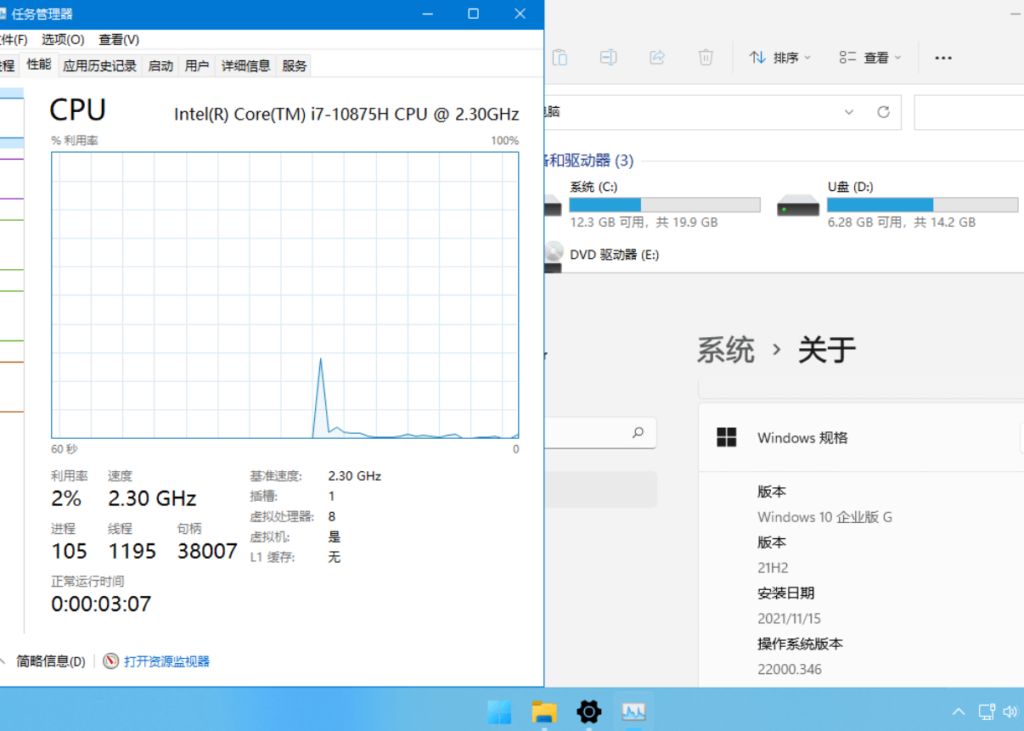
Task: Click the rename icon in Explorer toolbar
Action: point(608,57)
